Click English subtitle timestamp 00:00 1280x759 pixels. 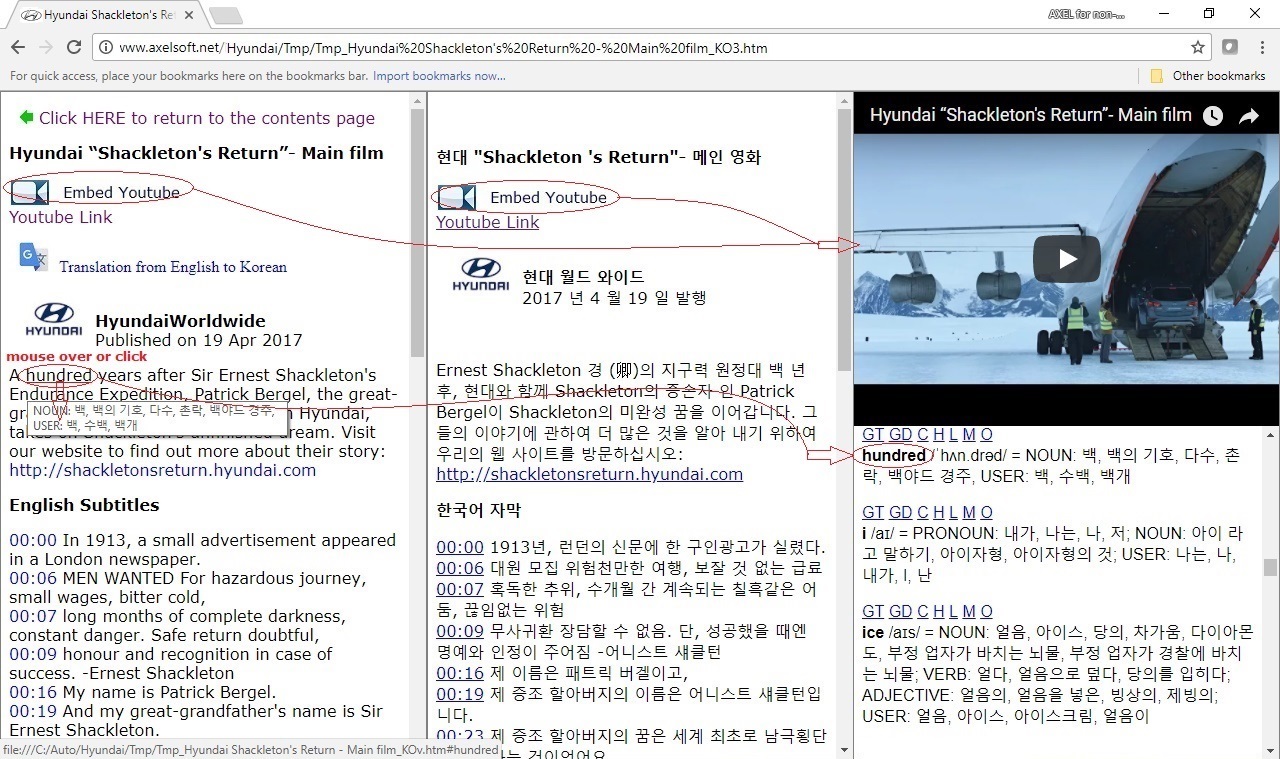(33, 540)
